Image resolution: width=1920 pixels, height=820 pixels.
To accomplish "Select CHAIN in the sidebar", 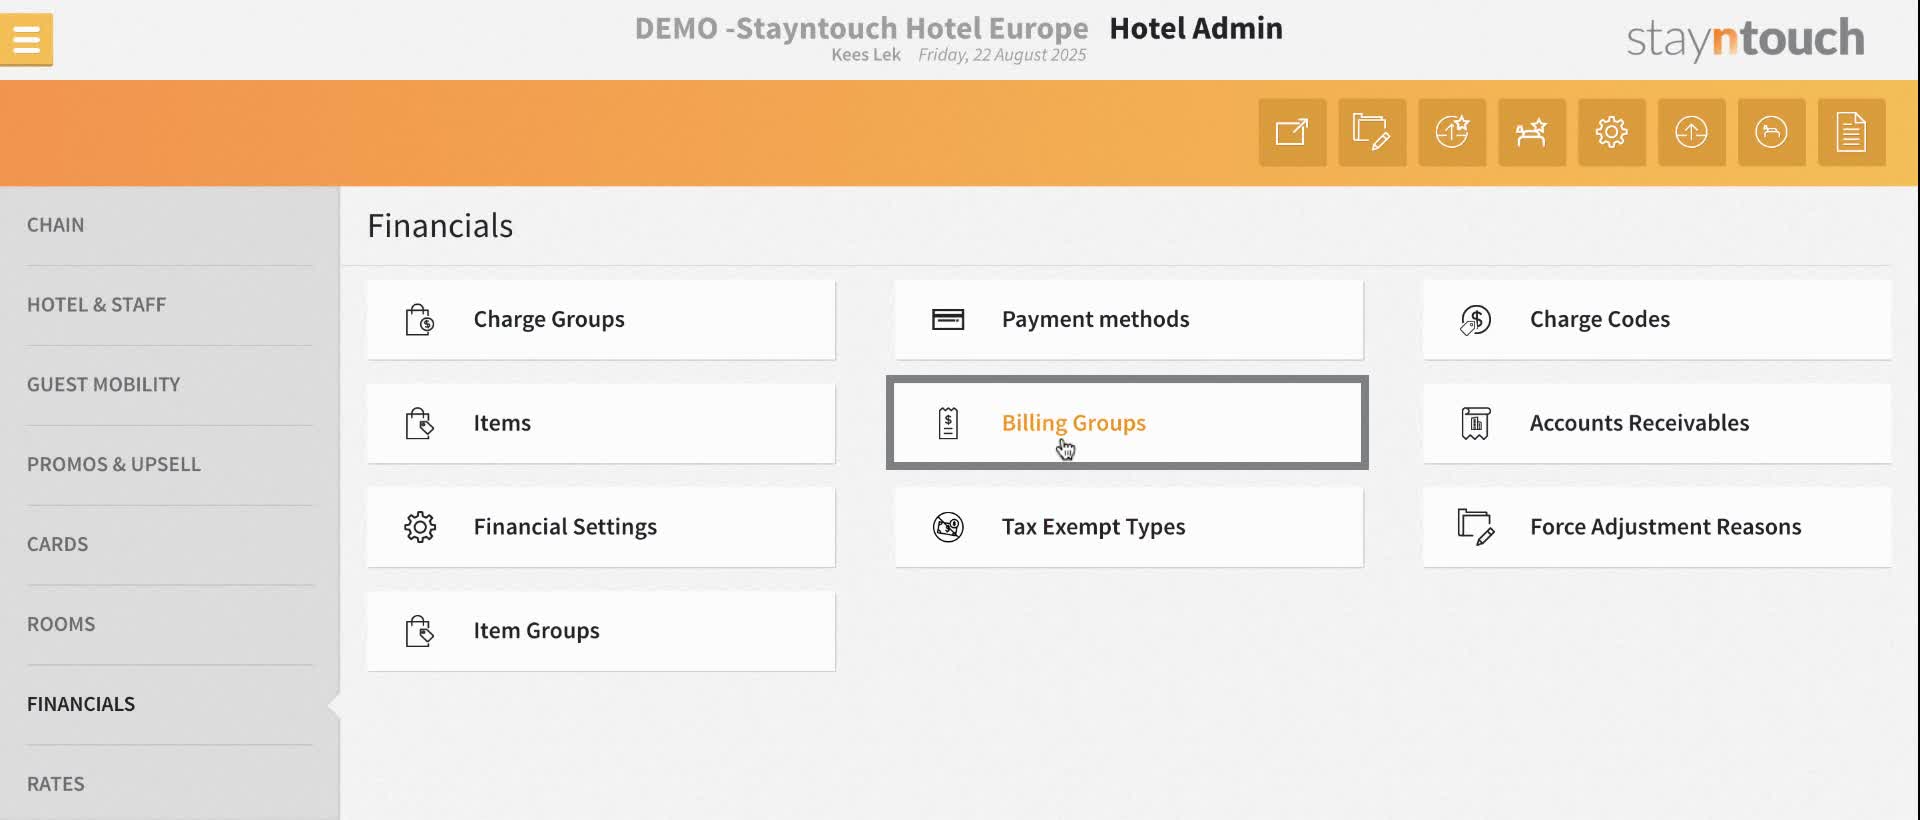I will click(56, 225).
